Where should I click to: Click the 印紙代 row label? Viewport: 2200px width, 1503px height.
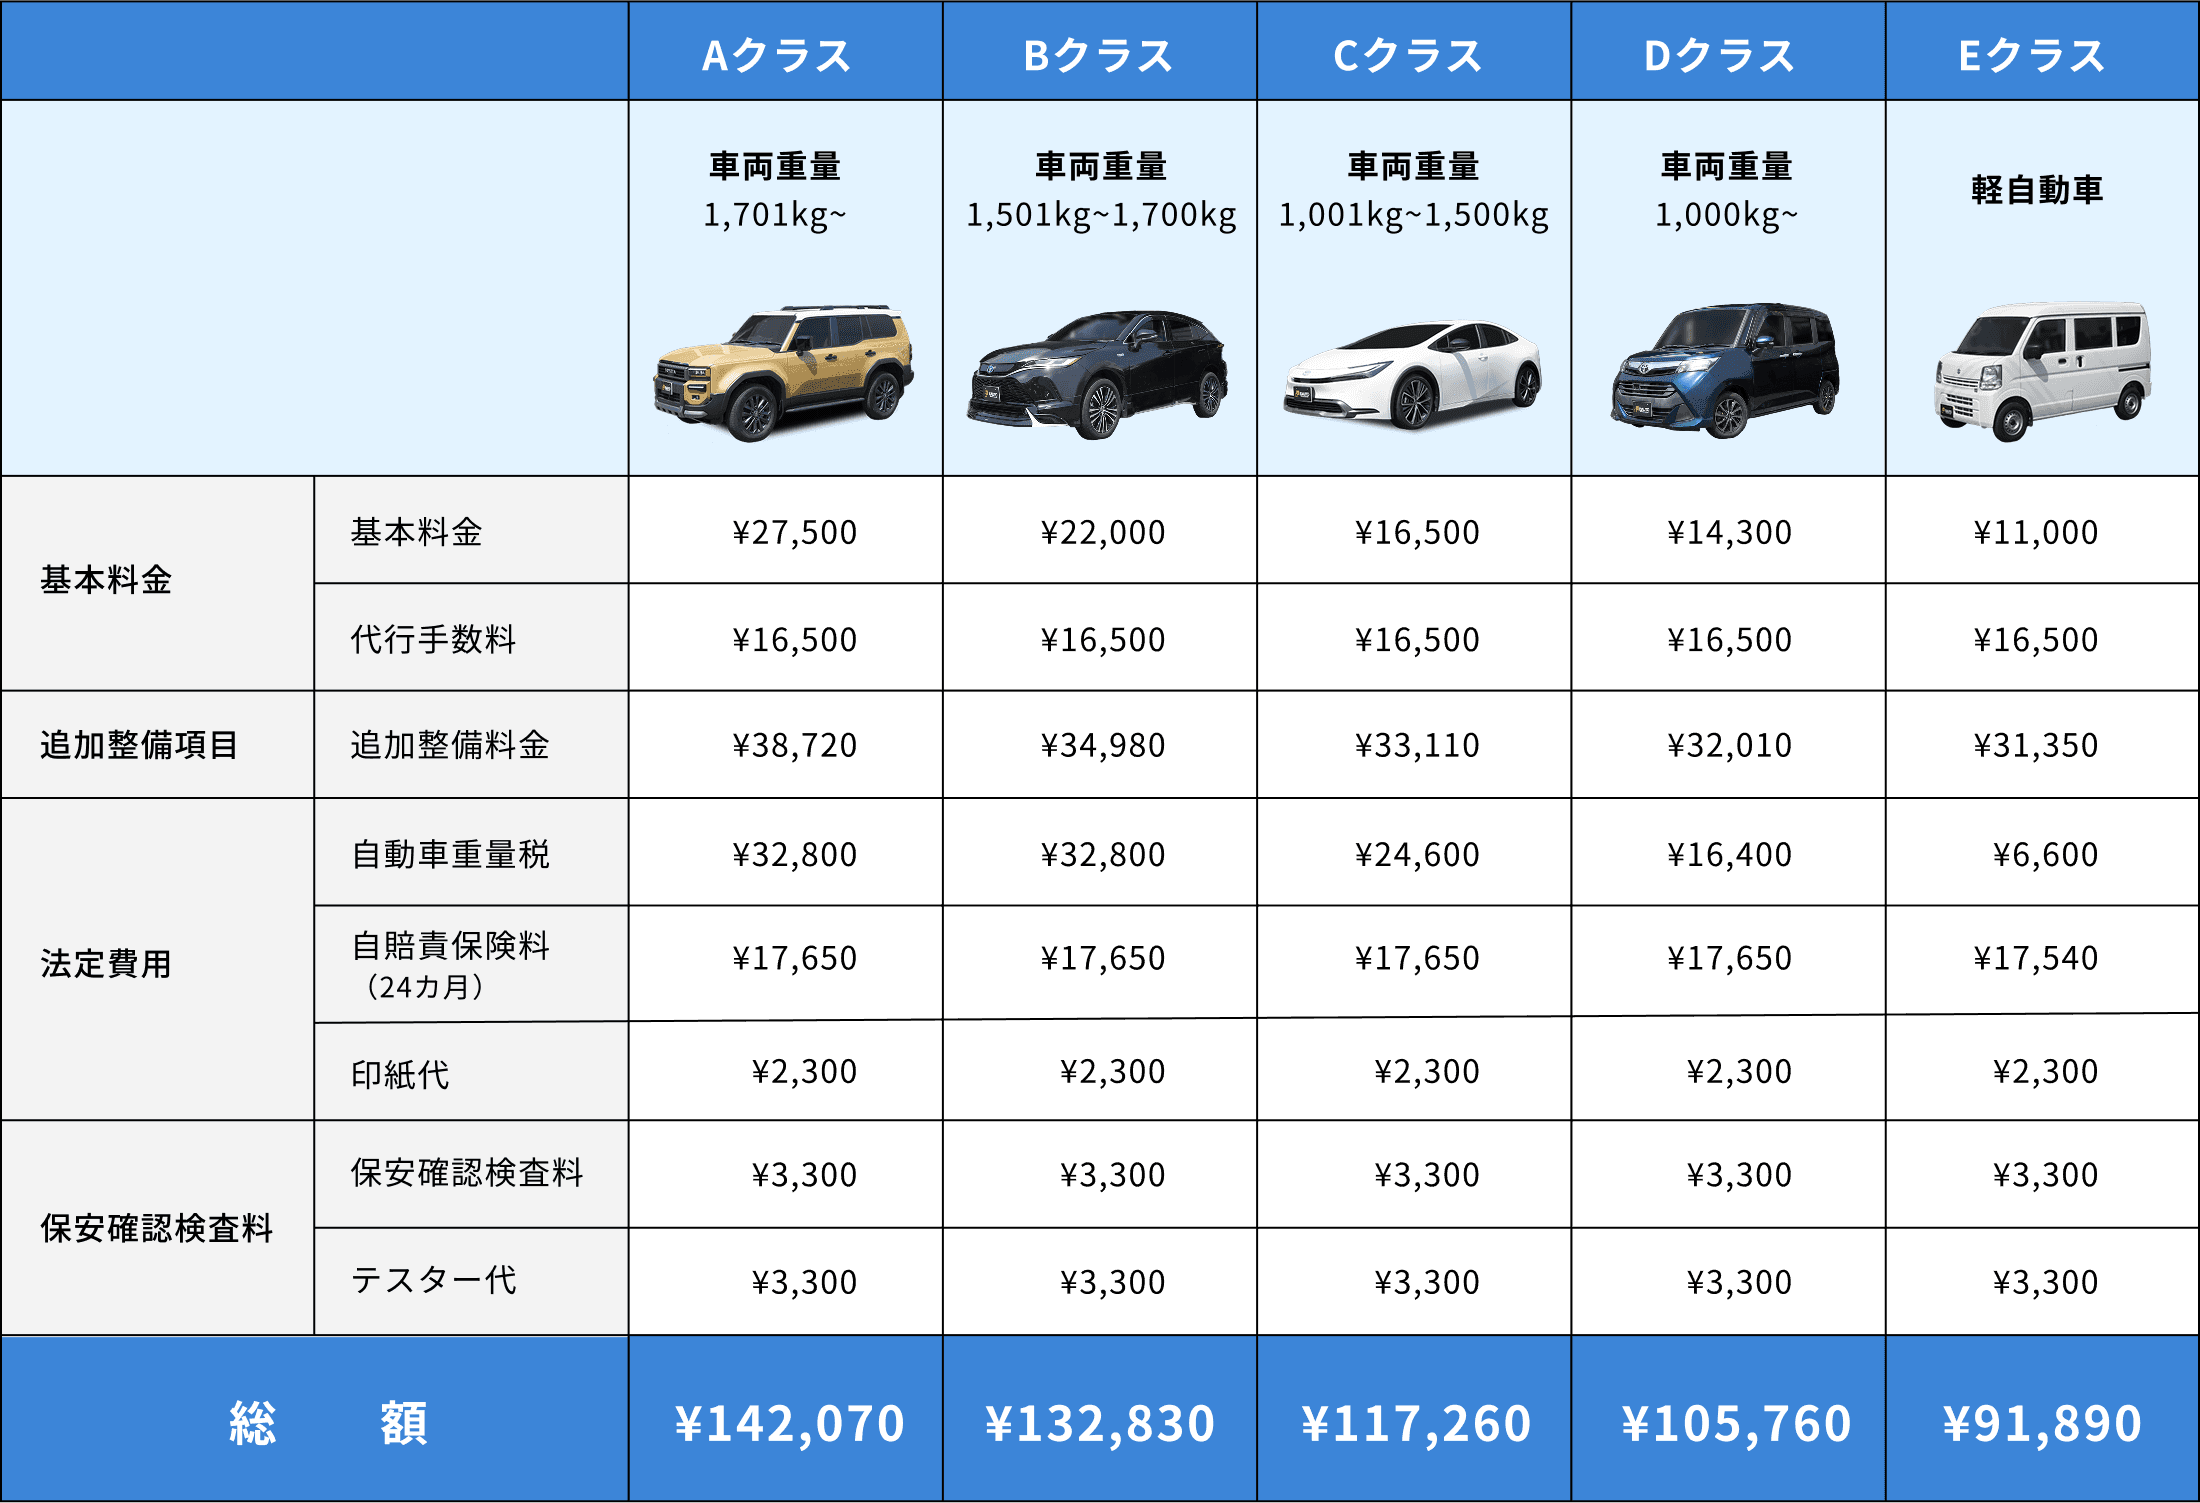click(x=400, y=1075)
